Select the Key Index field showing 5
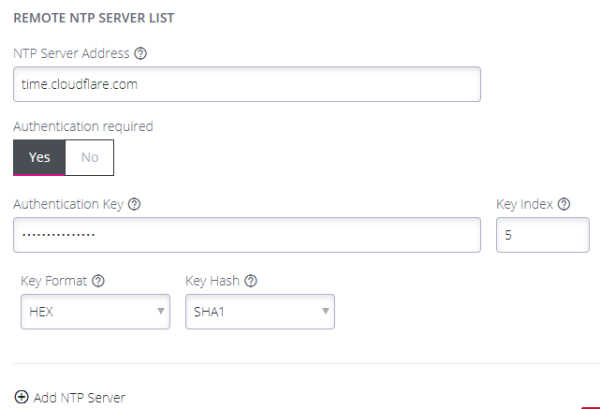Image resolution: width=600 pixels, height=409 pixels. [543, 235]
